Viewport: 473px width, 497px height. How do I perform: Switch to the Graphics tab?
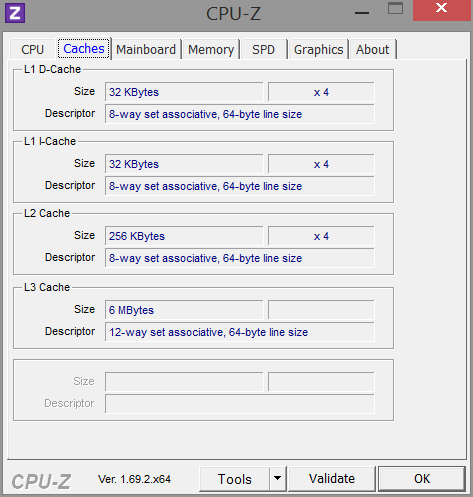pos(318,49)
